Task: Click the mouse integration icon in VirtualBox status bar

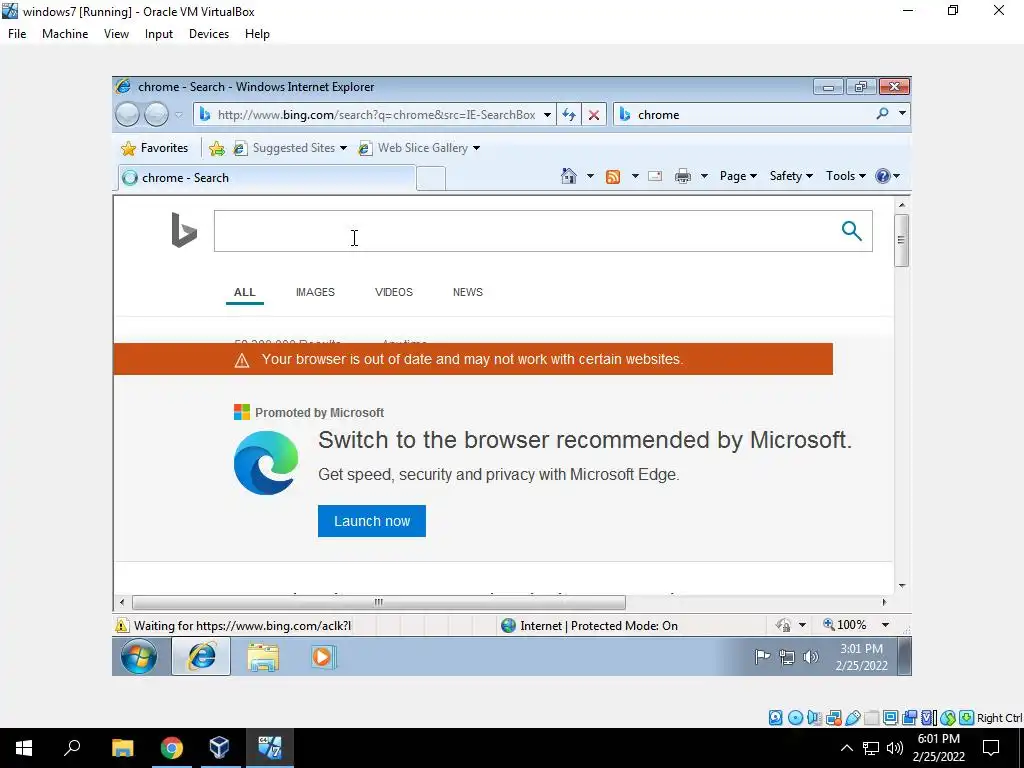Action: point(948,718)
